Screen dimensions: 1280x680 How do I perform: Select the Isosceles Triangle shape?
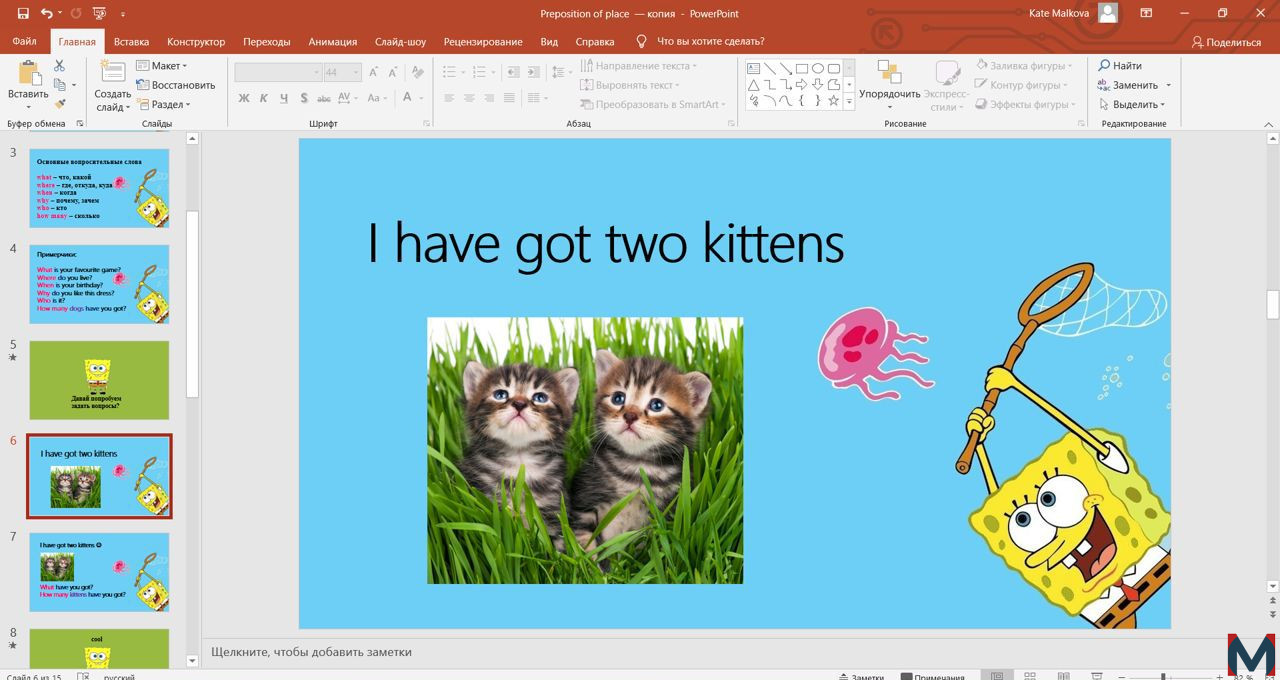[x=754, y=85]
